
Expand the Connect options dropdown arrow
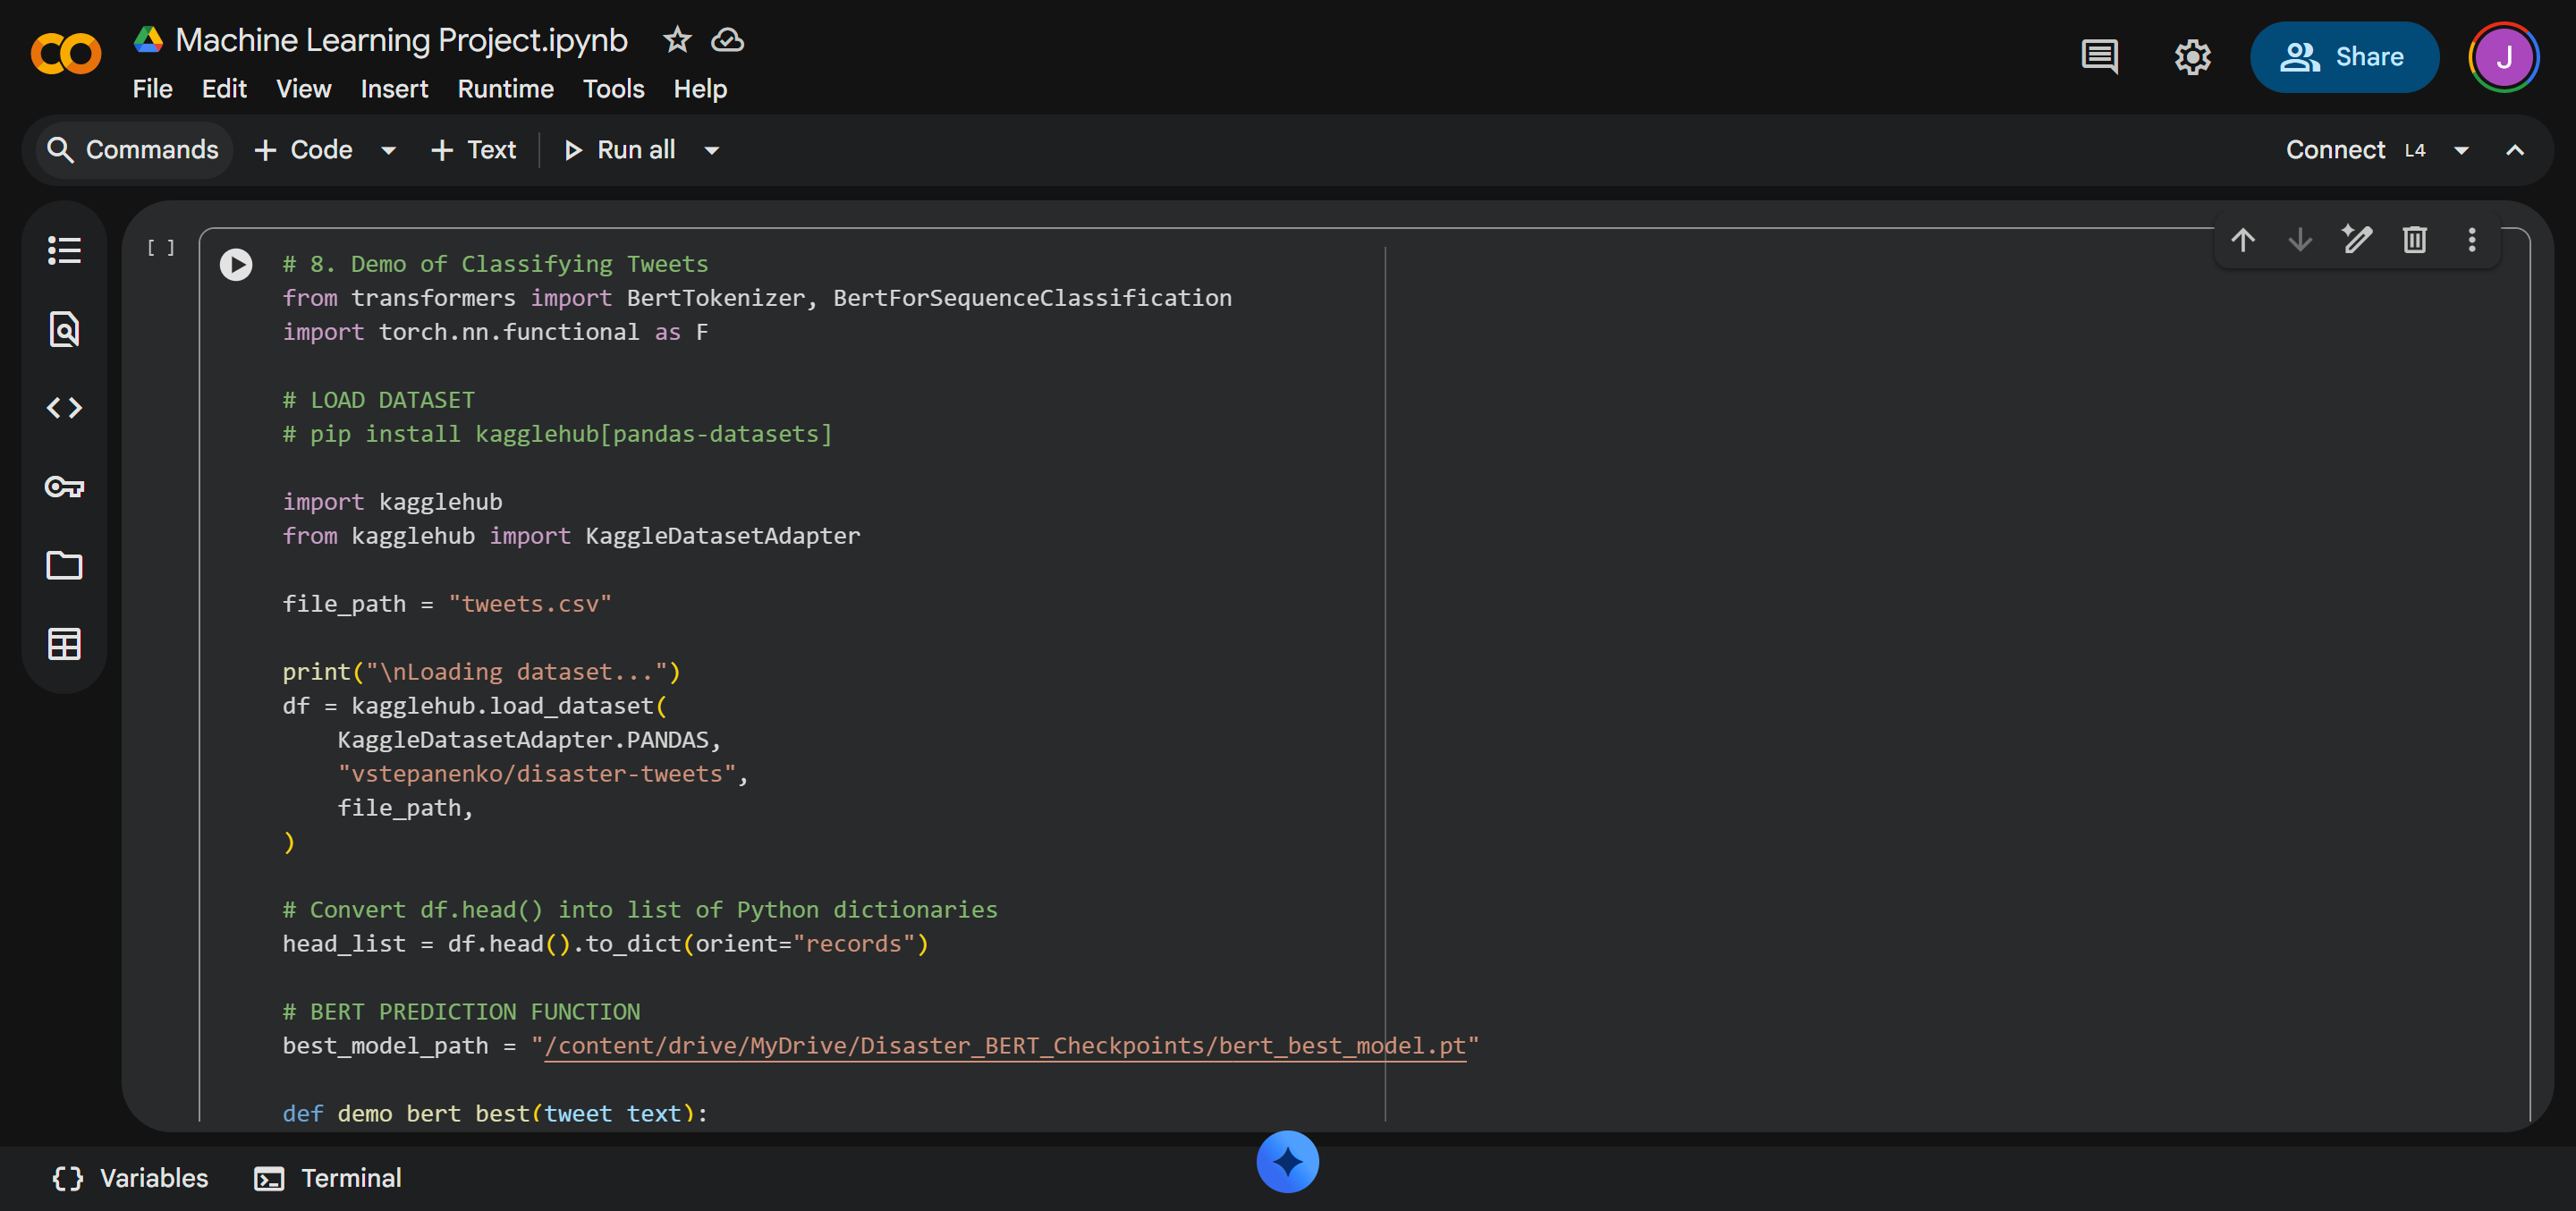[x=2461, y=150]
